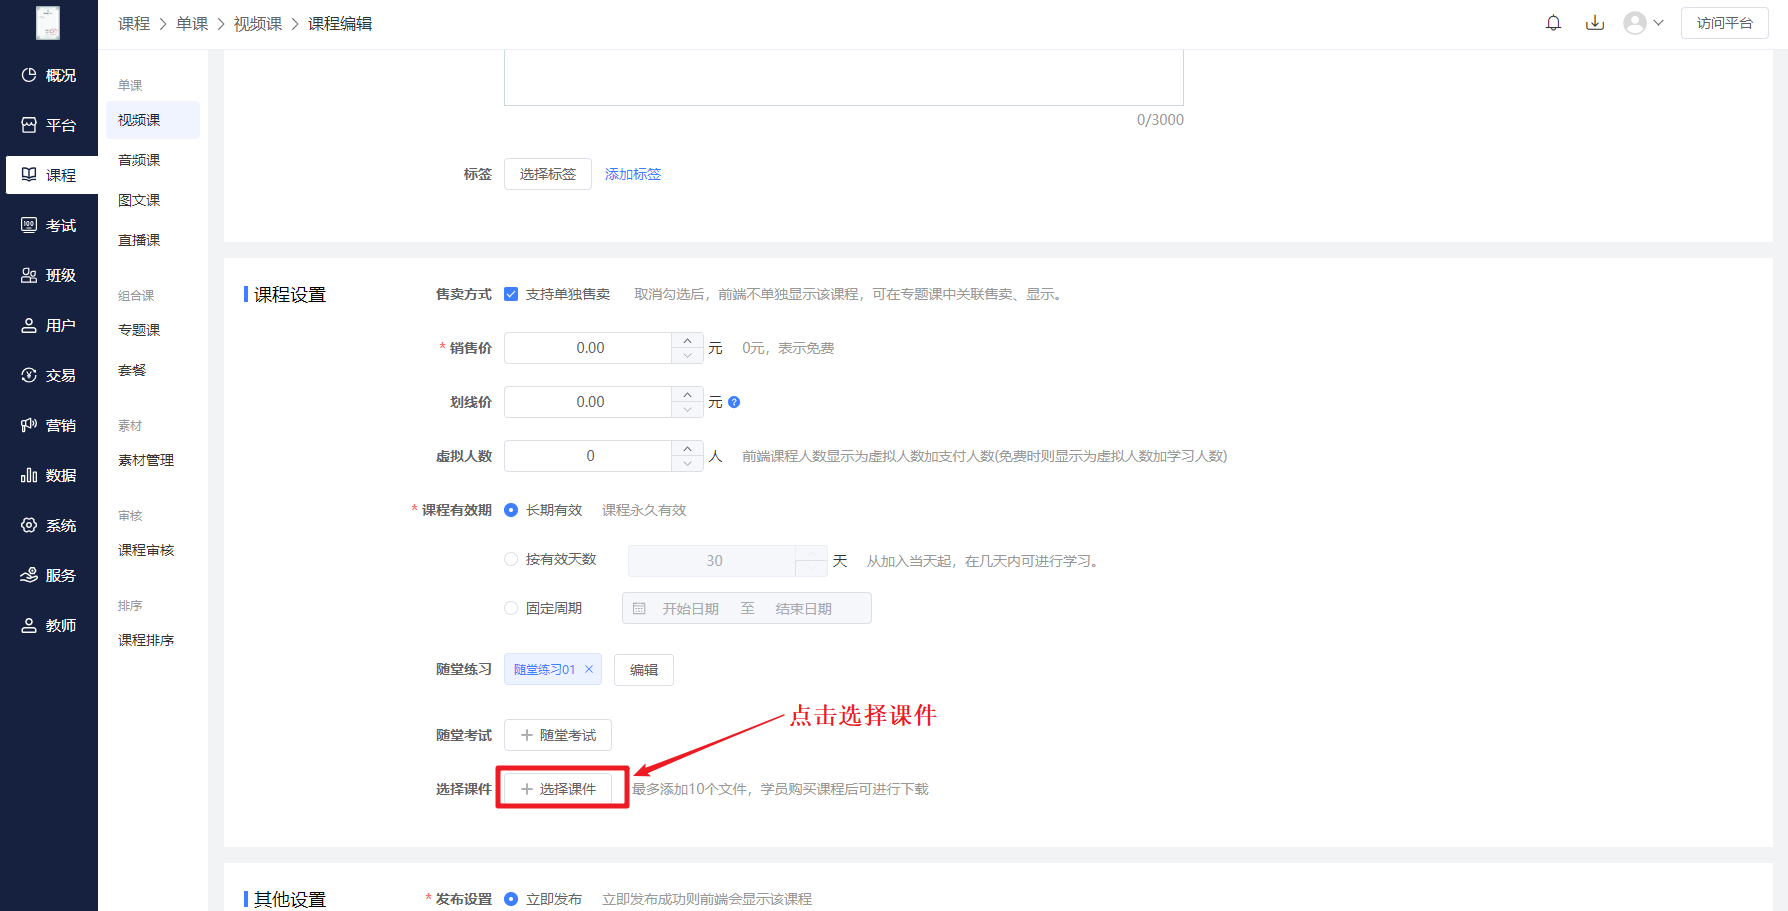Open the notification bell icon

coord(1553,23)
